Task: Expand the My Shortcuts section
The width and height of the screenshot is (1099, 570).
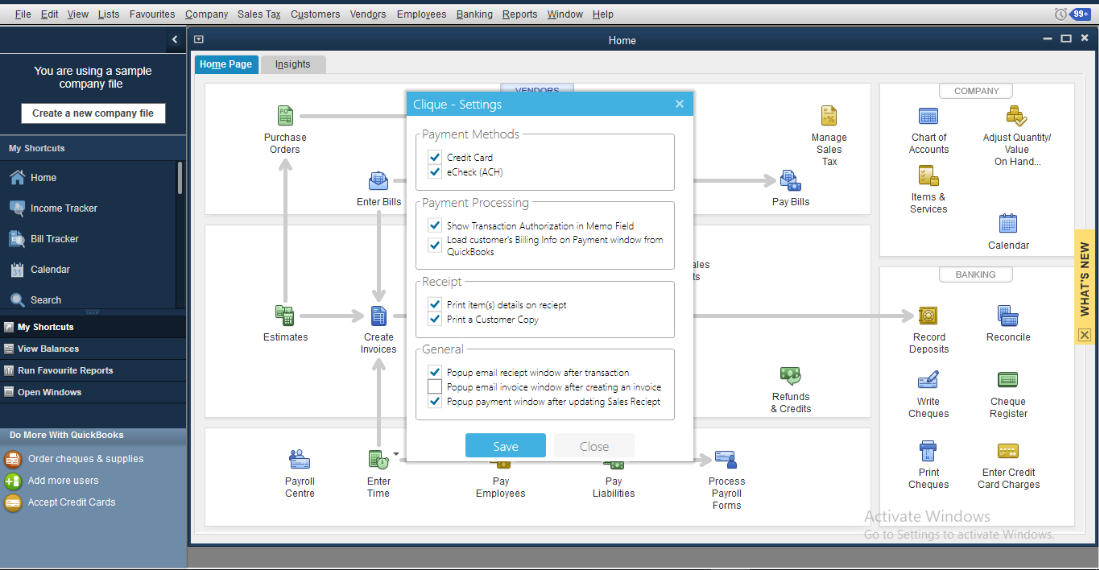Action: (x=93, y=327)
